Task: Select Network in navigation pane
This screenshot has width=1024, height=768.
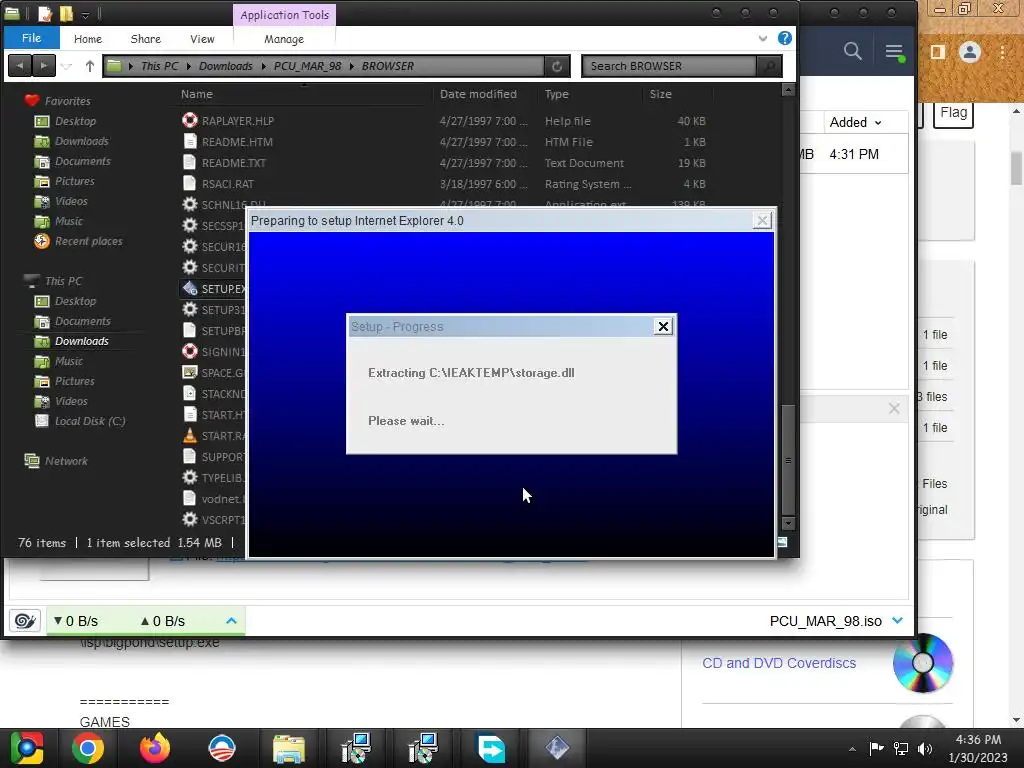Action: pos(66,460)
